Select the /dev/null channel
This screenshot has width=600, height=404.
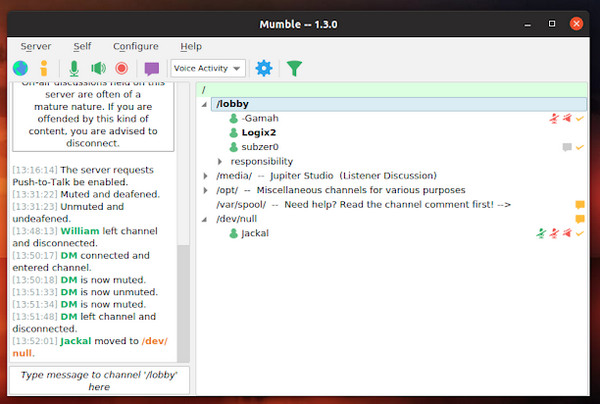click(x=236, y=219)
